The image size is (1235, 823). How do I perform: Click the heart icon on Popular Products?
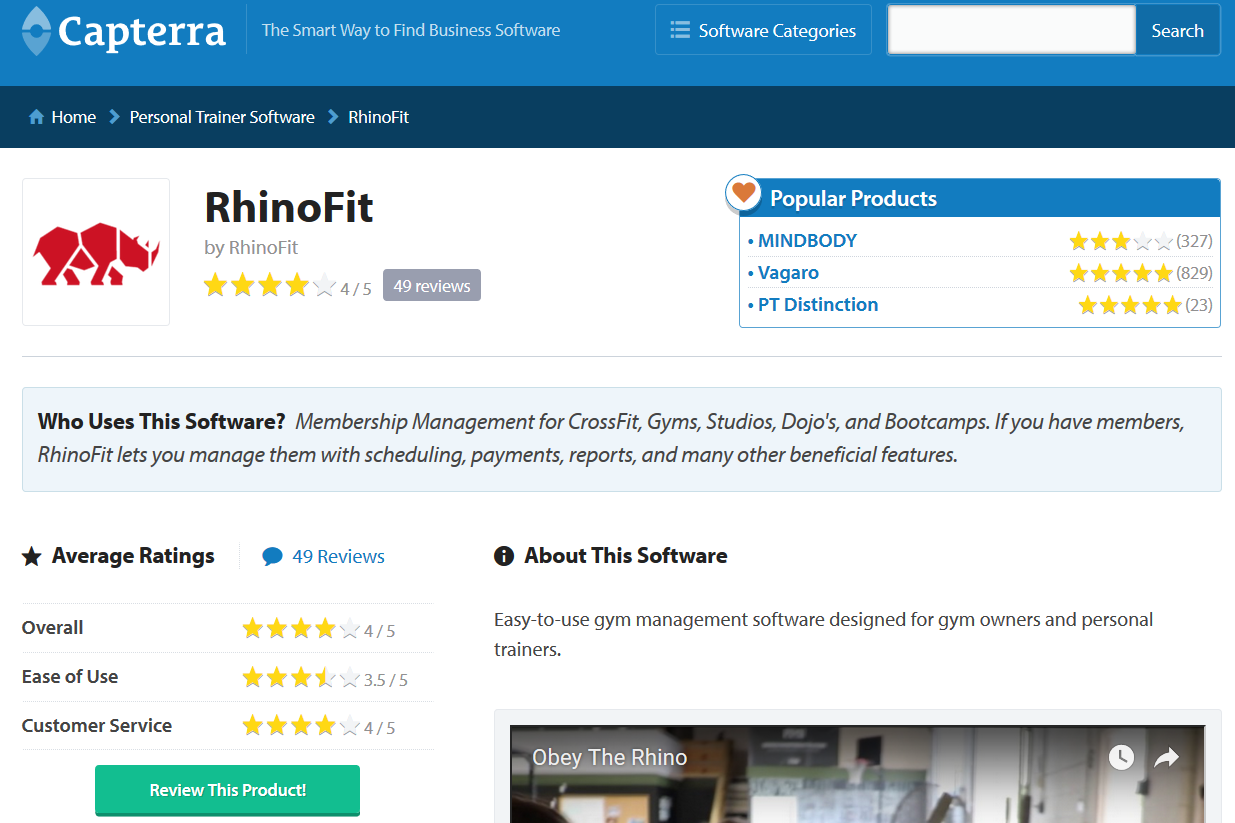(743, 193)
